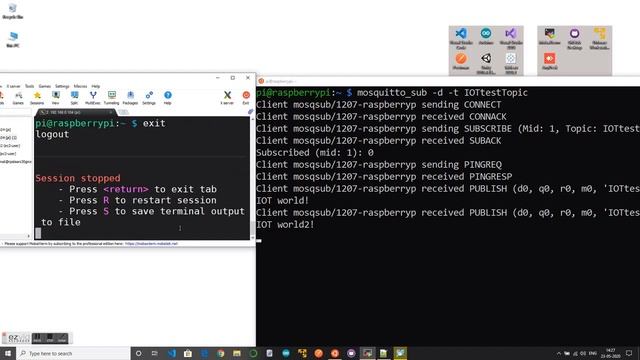Click the Type here to search box
This screenshot has width=640, height=360.
pos(73,353)
